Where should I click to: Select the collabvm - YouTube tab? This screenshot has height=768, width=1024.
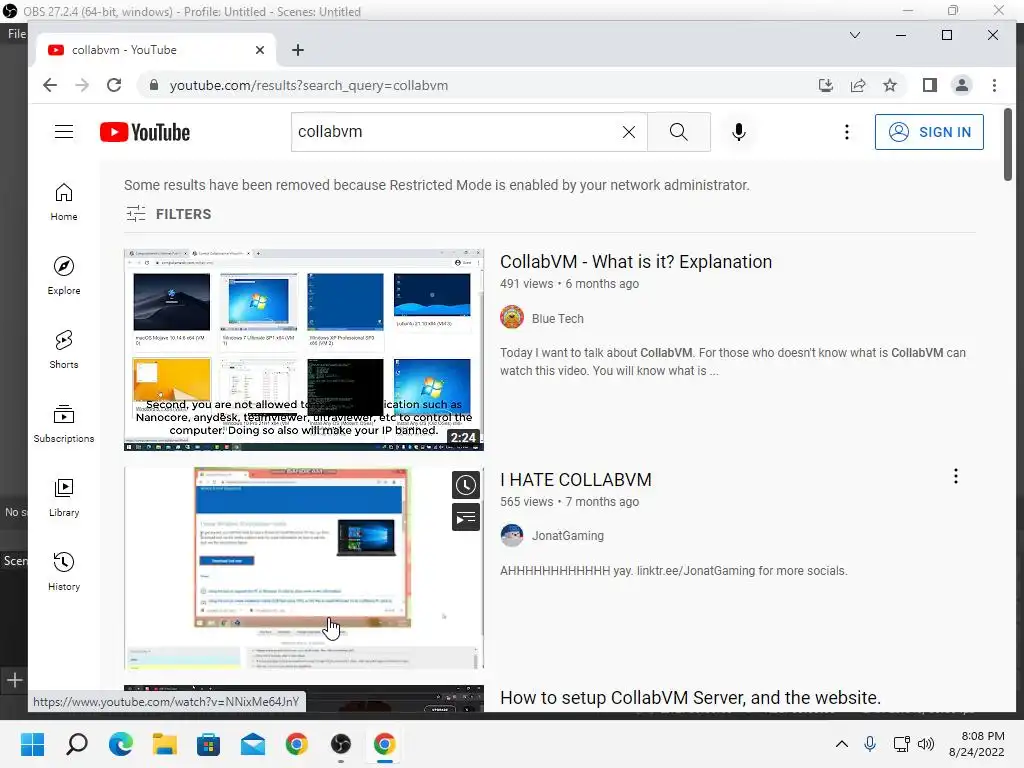[155, 50]
